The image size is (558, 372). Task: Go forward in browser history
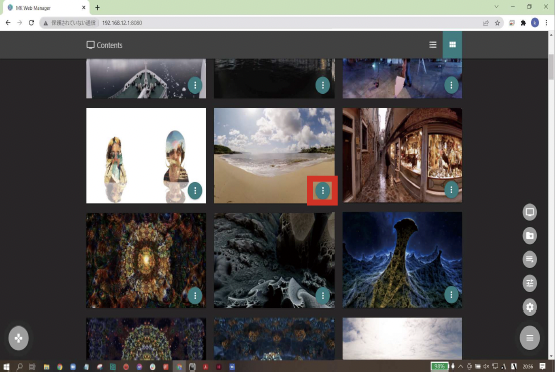coord(20,23)
